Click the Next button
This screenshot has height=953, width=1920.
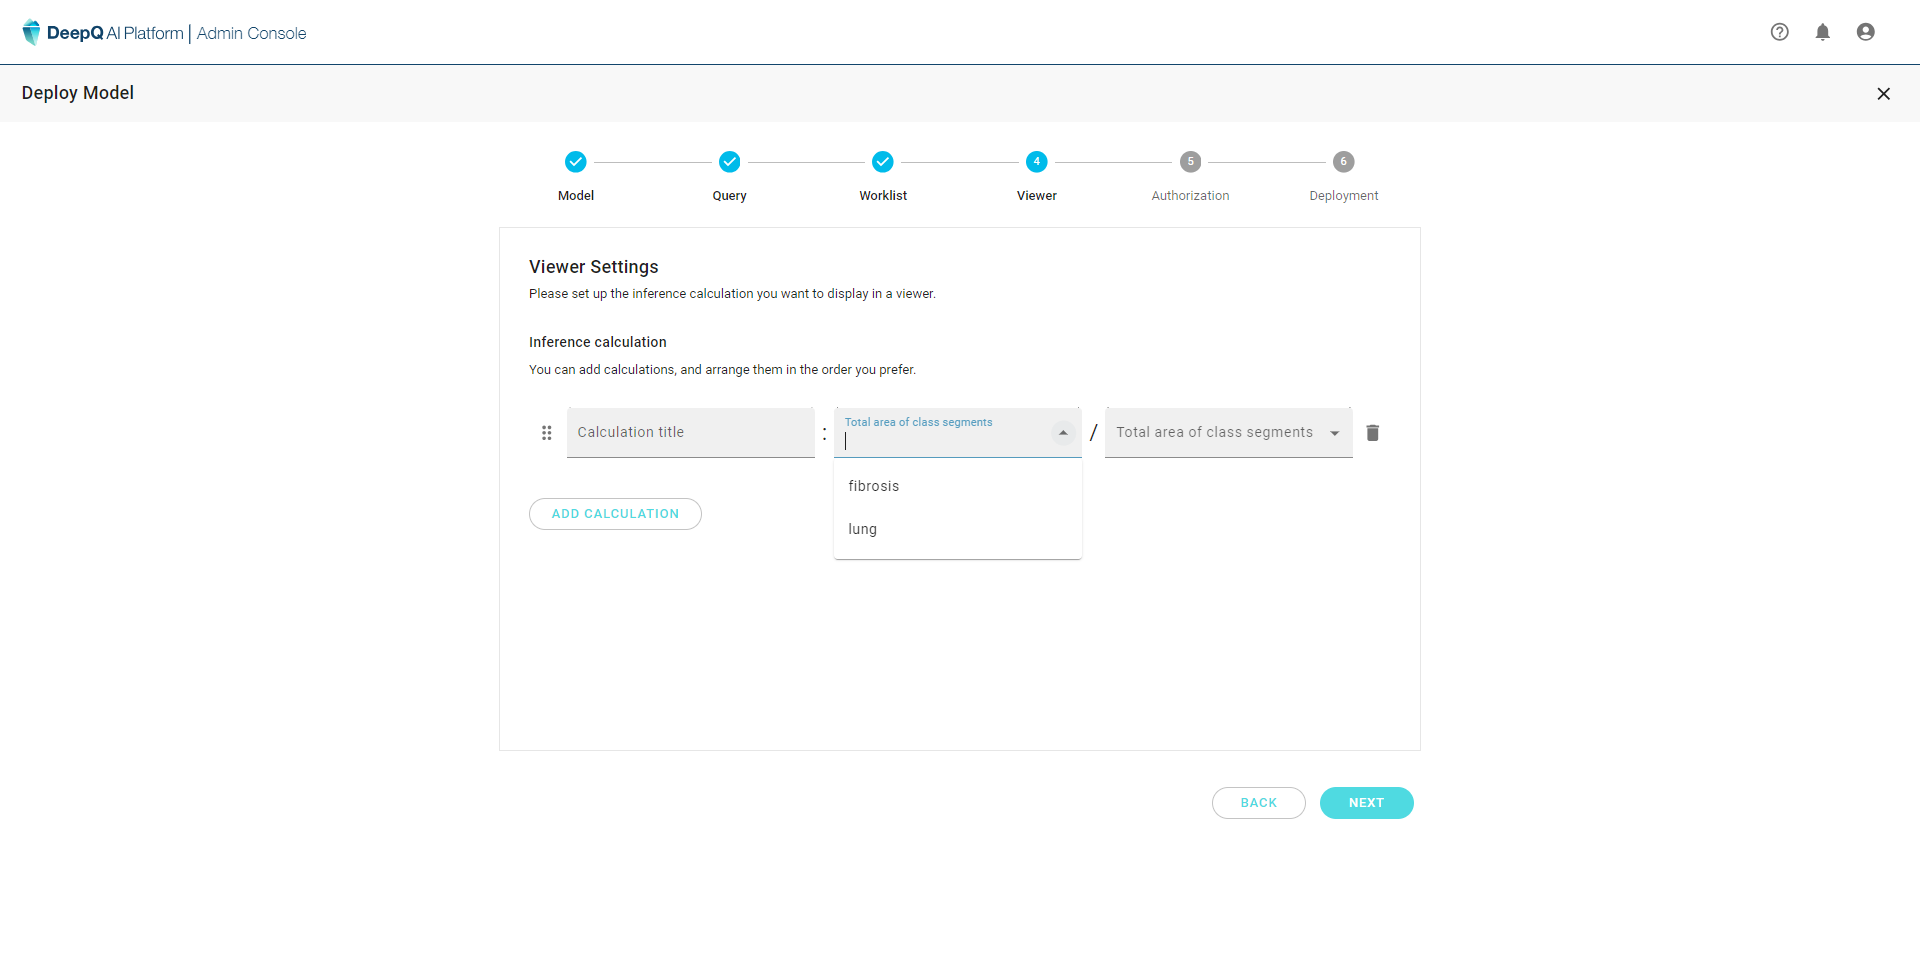(1366, 803)
